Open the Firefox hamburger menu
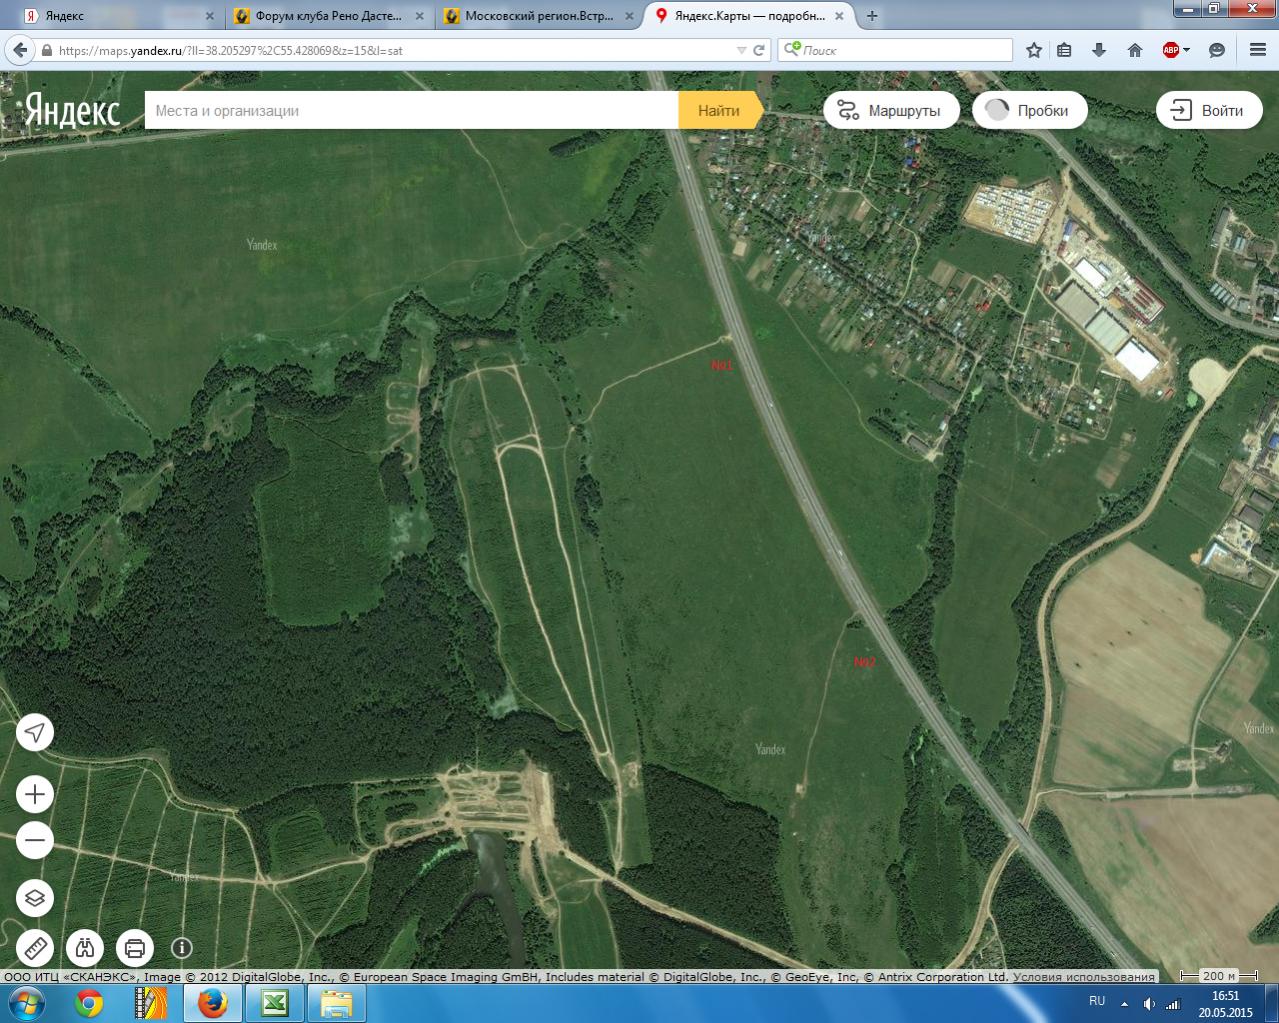The width and height of the screenshot is (1279, 1023). pos(1258,50)
